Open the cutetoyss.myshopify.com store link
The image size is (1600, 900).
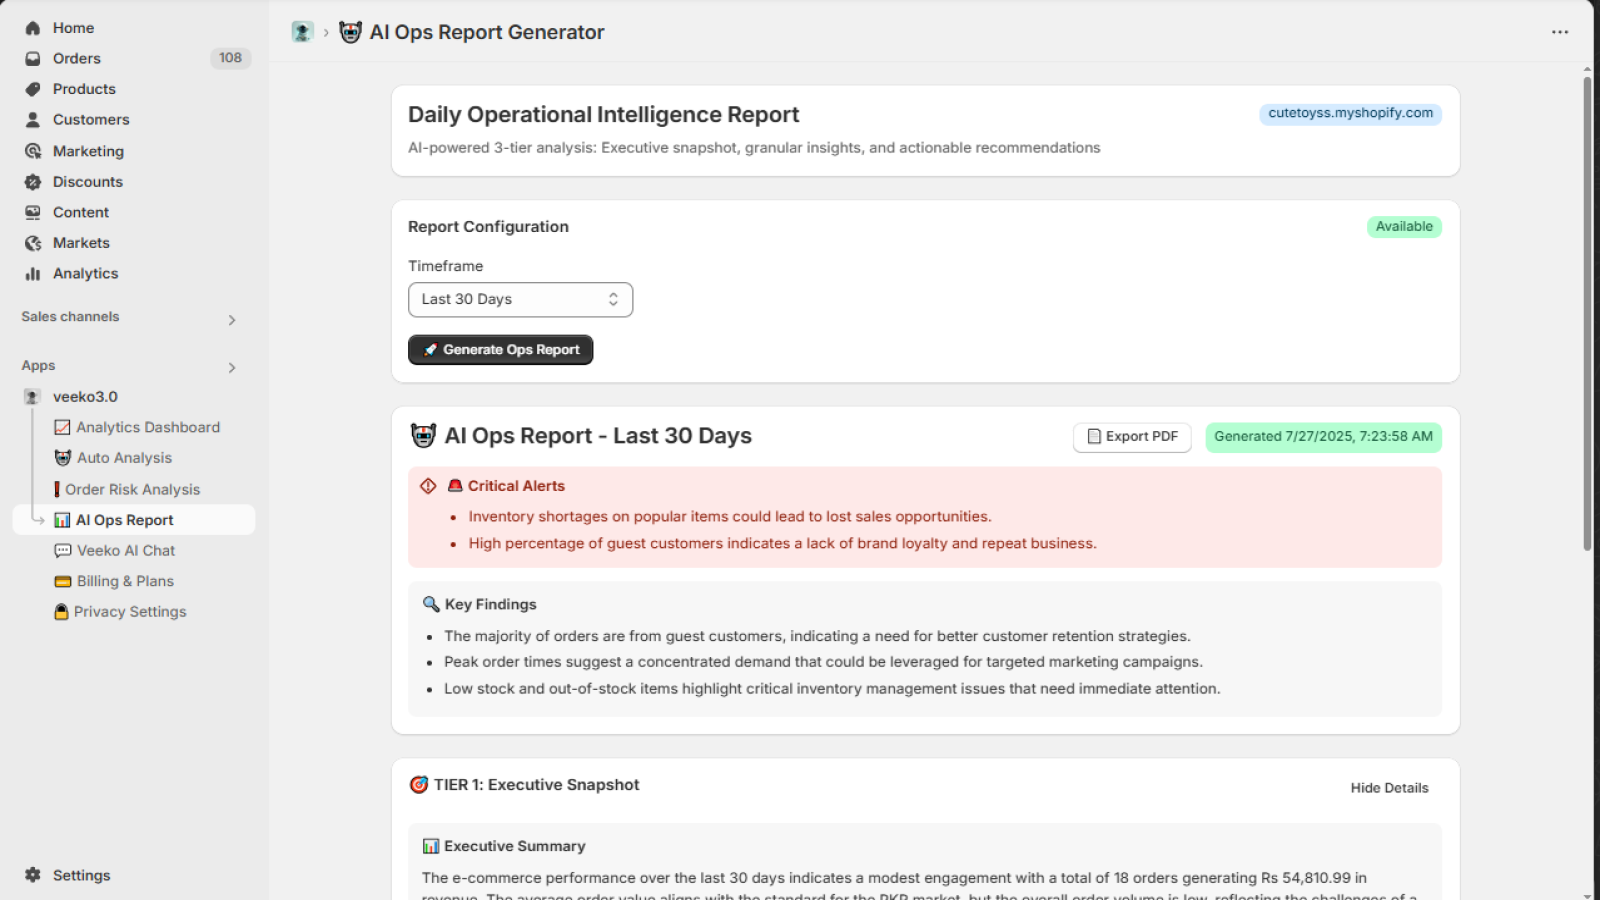click(1349, 113)
